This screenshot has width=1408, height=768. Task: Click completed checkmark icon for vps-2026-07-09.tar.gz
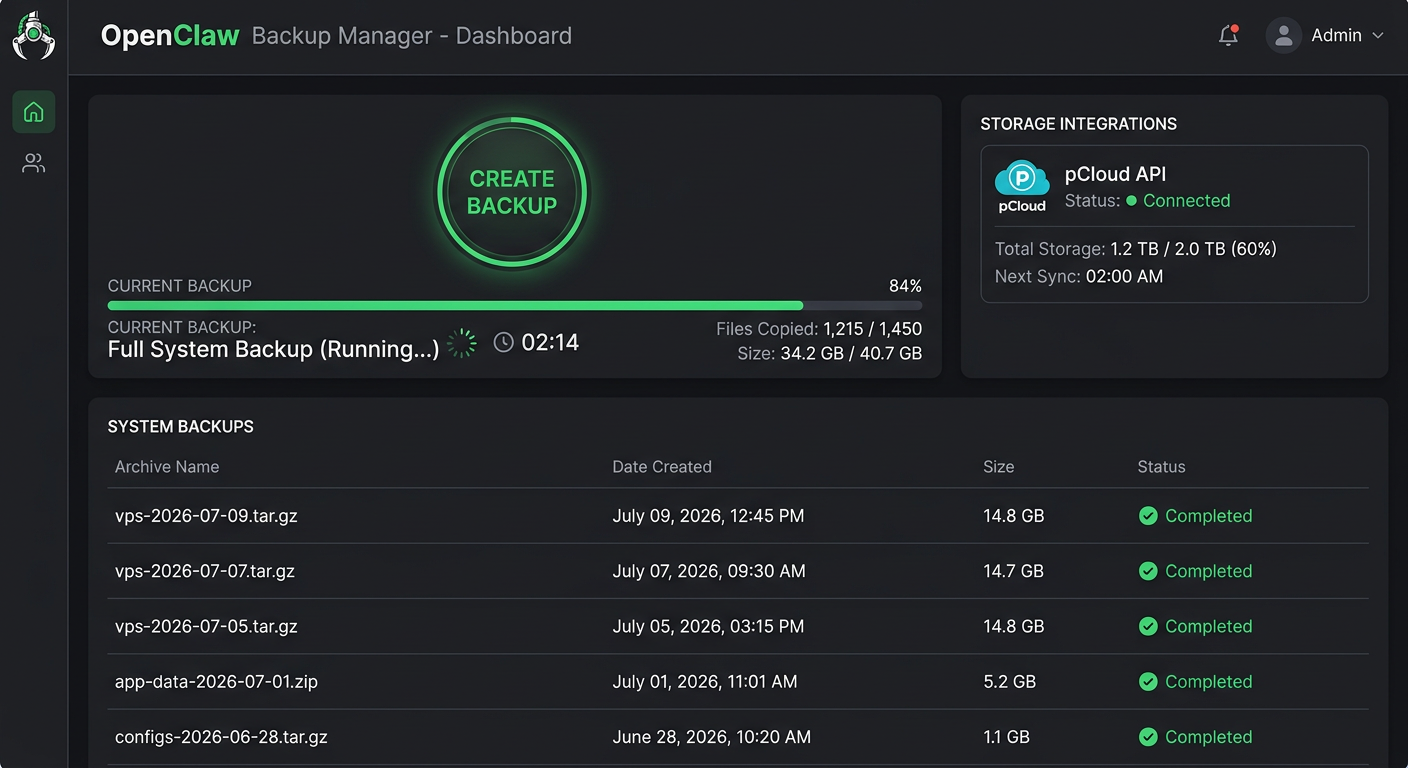[x=1148, y=516]
